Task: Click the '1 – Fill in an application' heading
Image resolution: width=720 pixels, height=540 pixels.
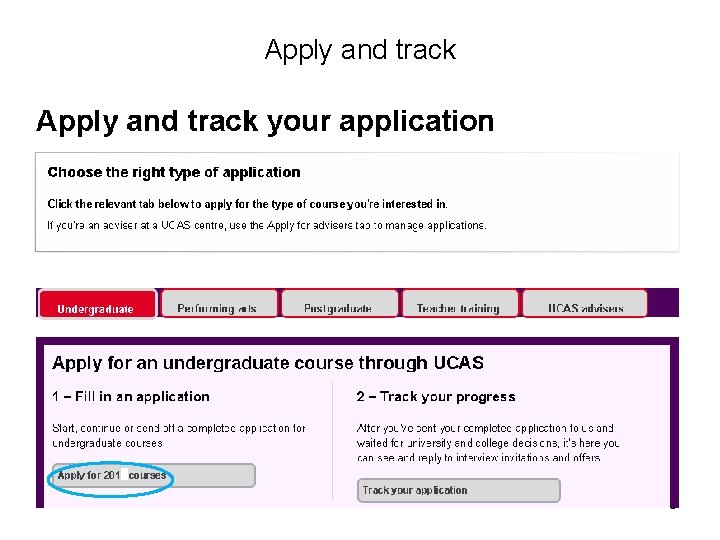Action: click(x=131, y=397)
